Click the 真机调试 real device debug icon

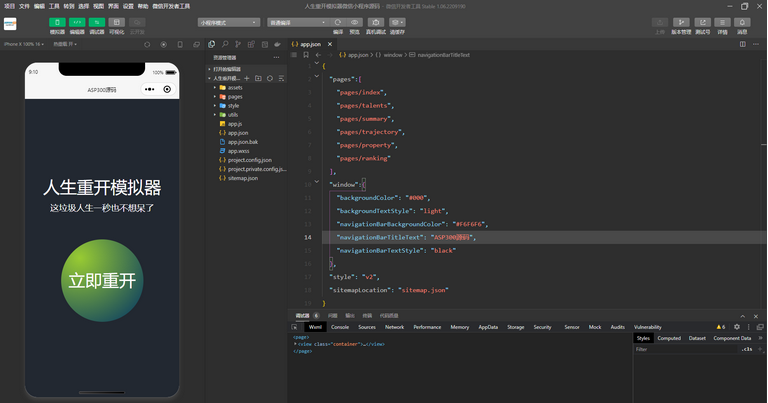[x=375, y=22]
